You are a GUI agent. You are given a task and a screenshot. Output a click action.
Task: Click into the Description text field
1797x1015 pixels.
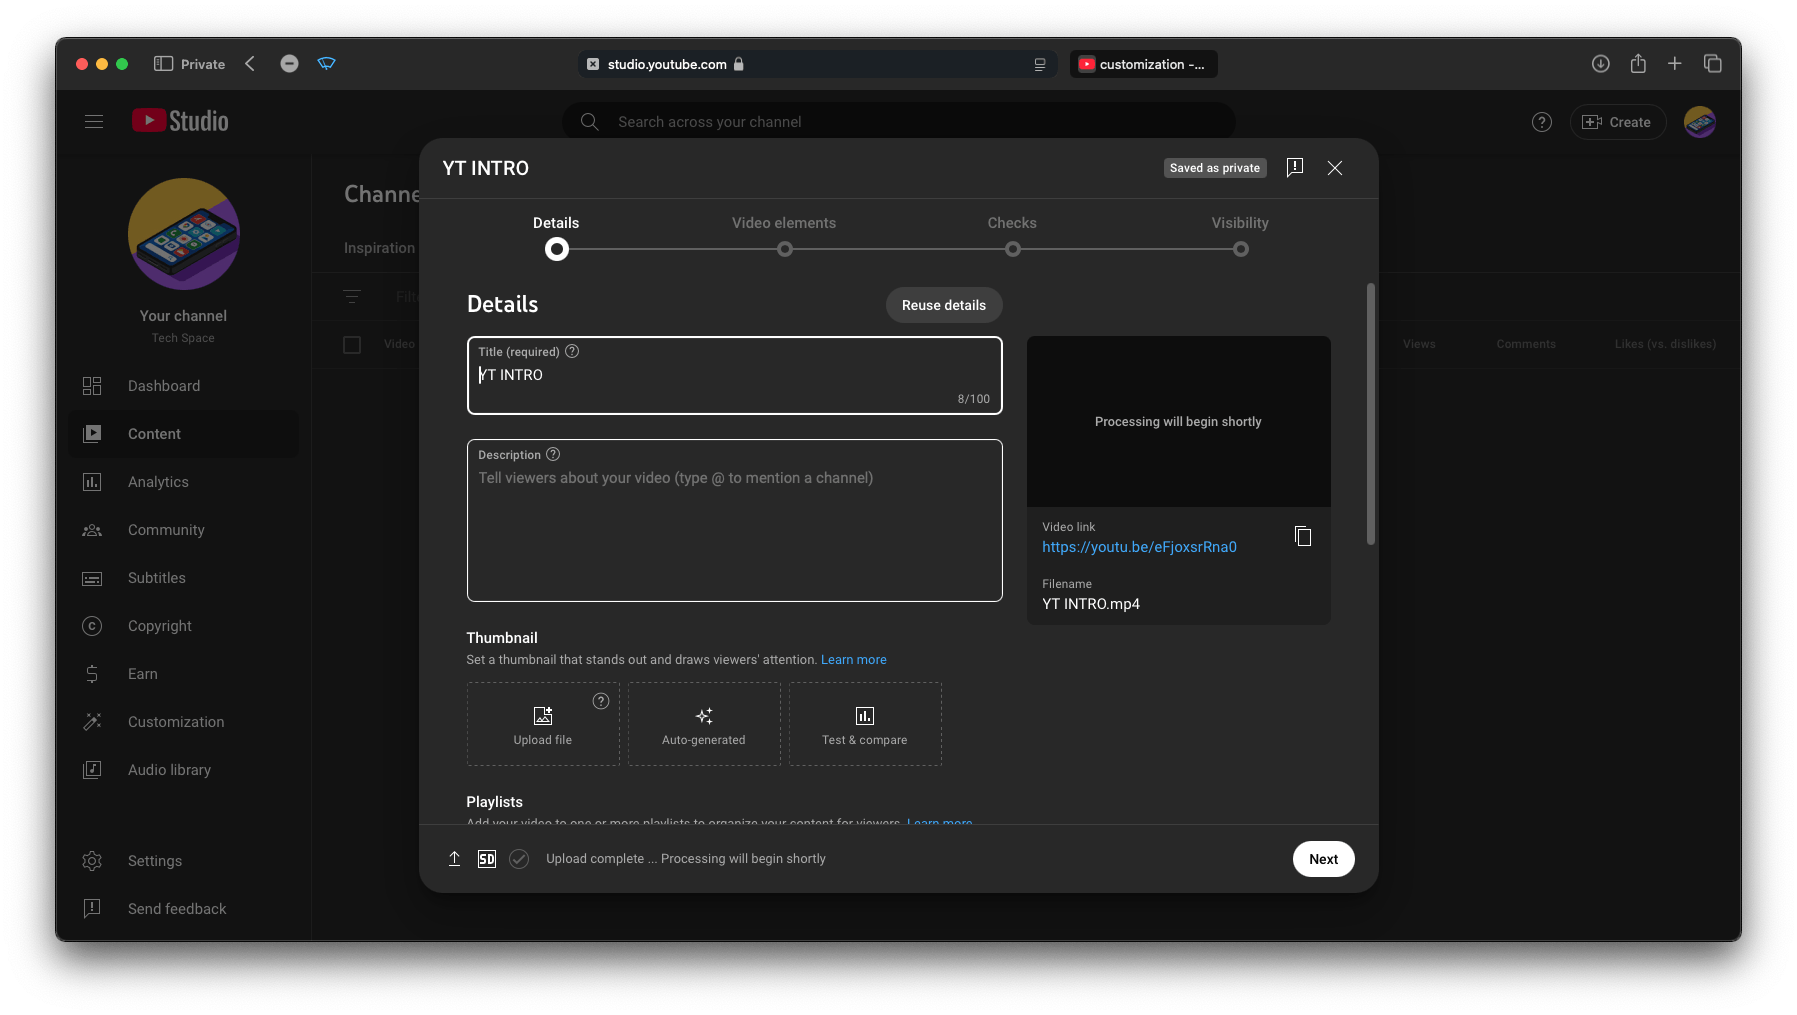point(734,530)
